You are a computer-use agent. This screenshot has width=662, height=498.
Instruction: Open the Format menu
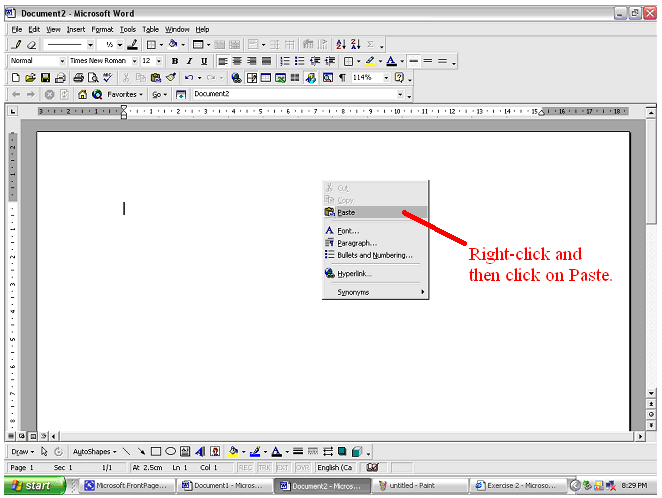(x=102, y=30)
